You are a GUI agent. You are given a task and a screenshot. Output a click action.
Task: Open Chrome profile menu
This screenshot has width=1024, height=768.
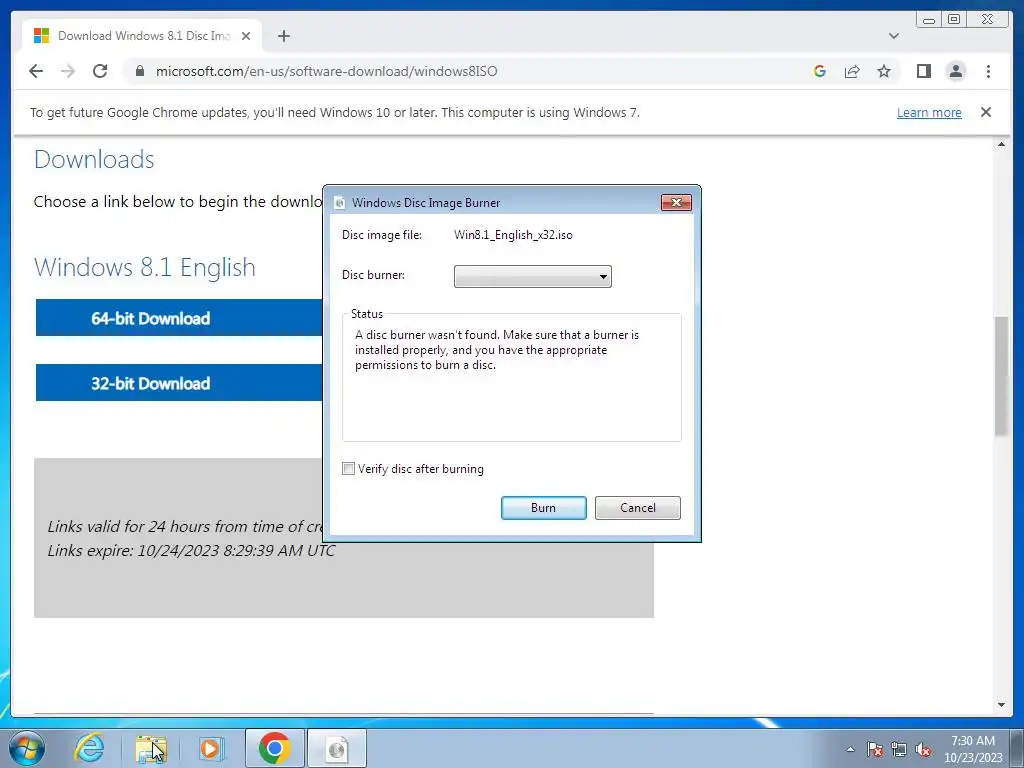(x=955, y=71)
